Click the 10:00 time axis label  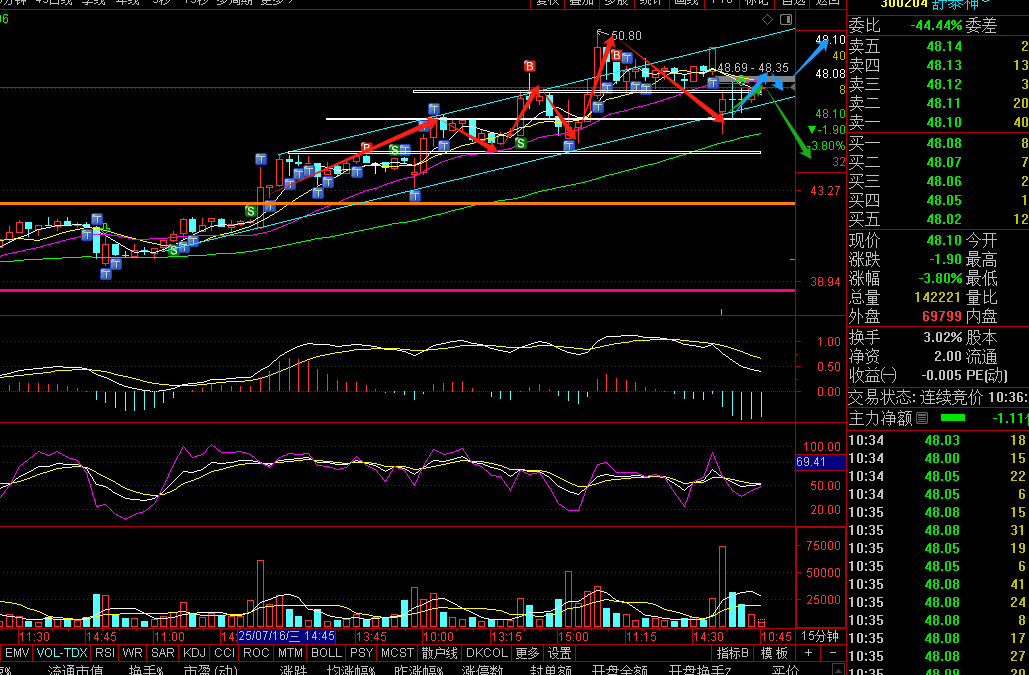[x=438, y=636]
